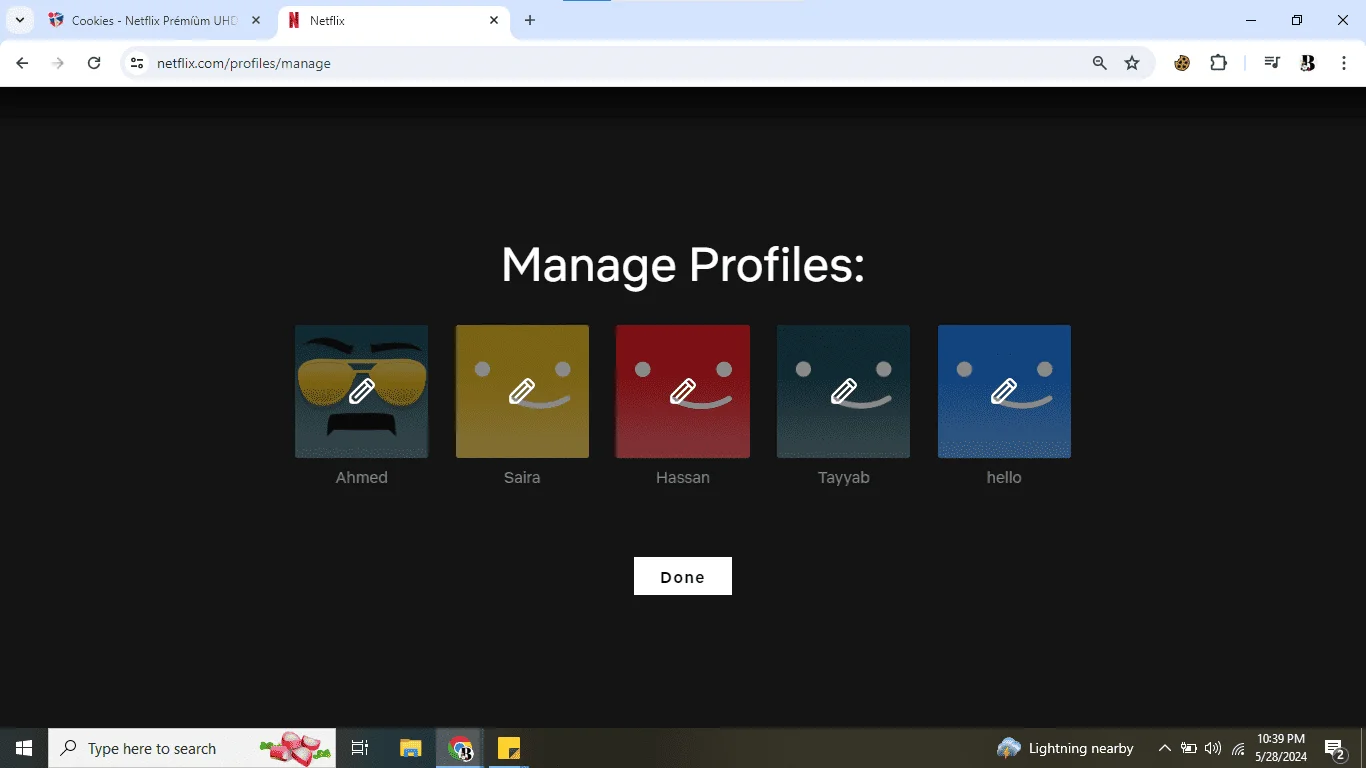
Task: Open File Explorer from the taskbar
Action: 411,748
